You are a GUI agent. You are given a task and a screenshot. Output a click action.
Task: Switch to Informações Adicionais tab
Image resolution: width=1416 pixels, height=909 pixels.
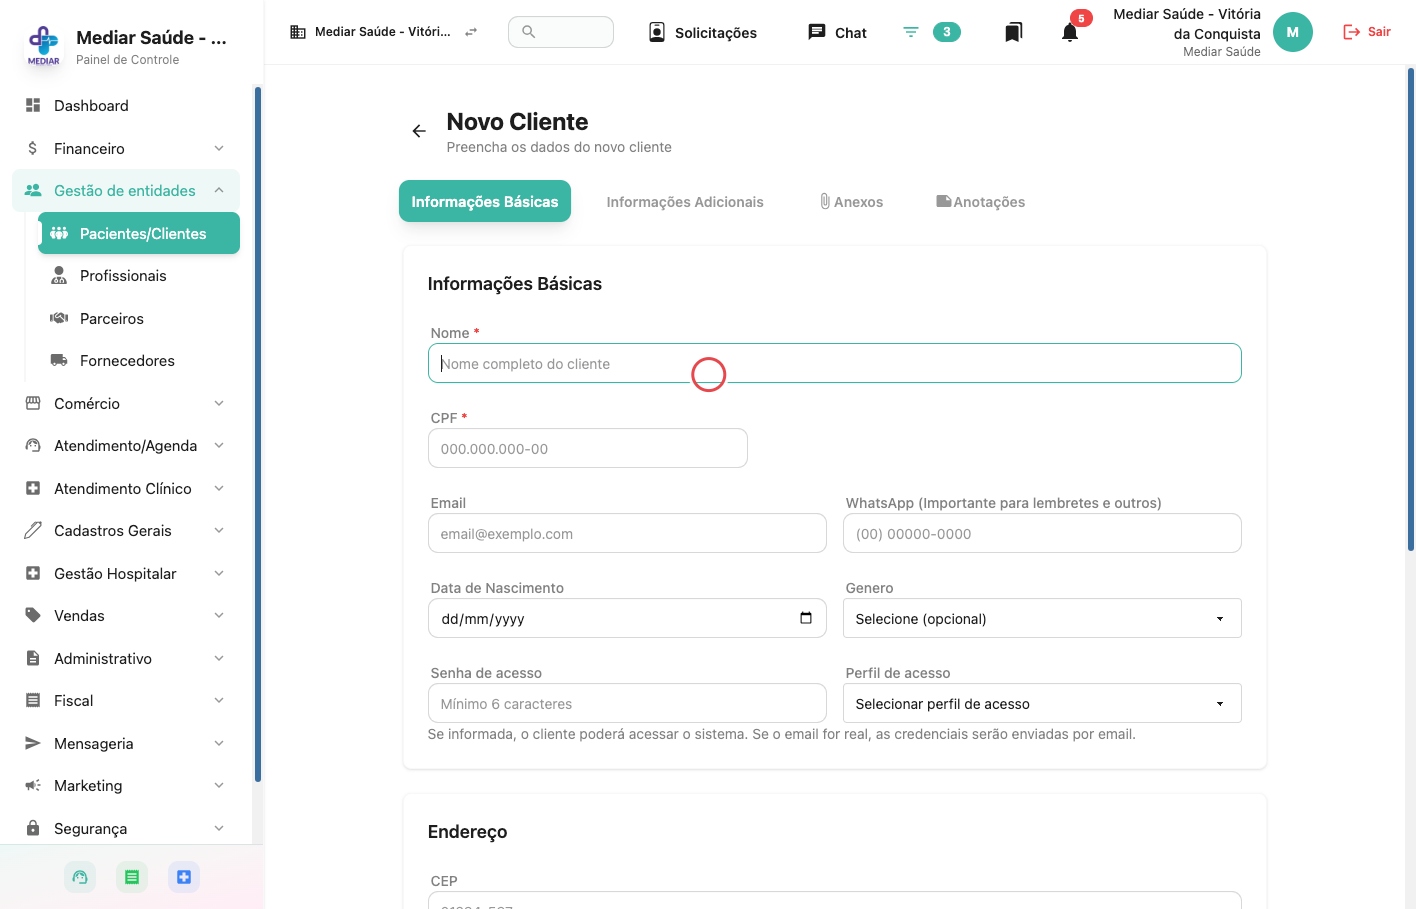tap(685, 202)
